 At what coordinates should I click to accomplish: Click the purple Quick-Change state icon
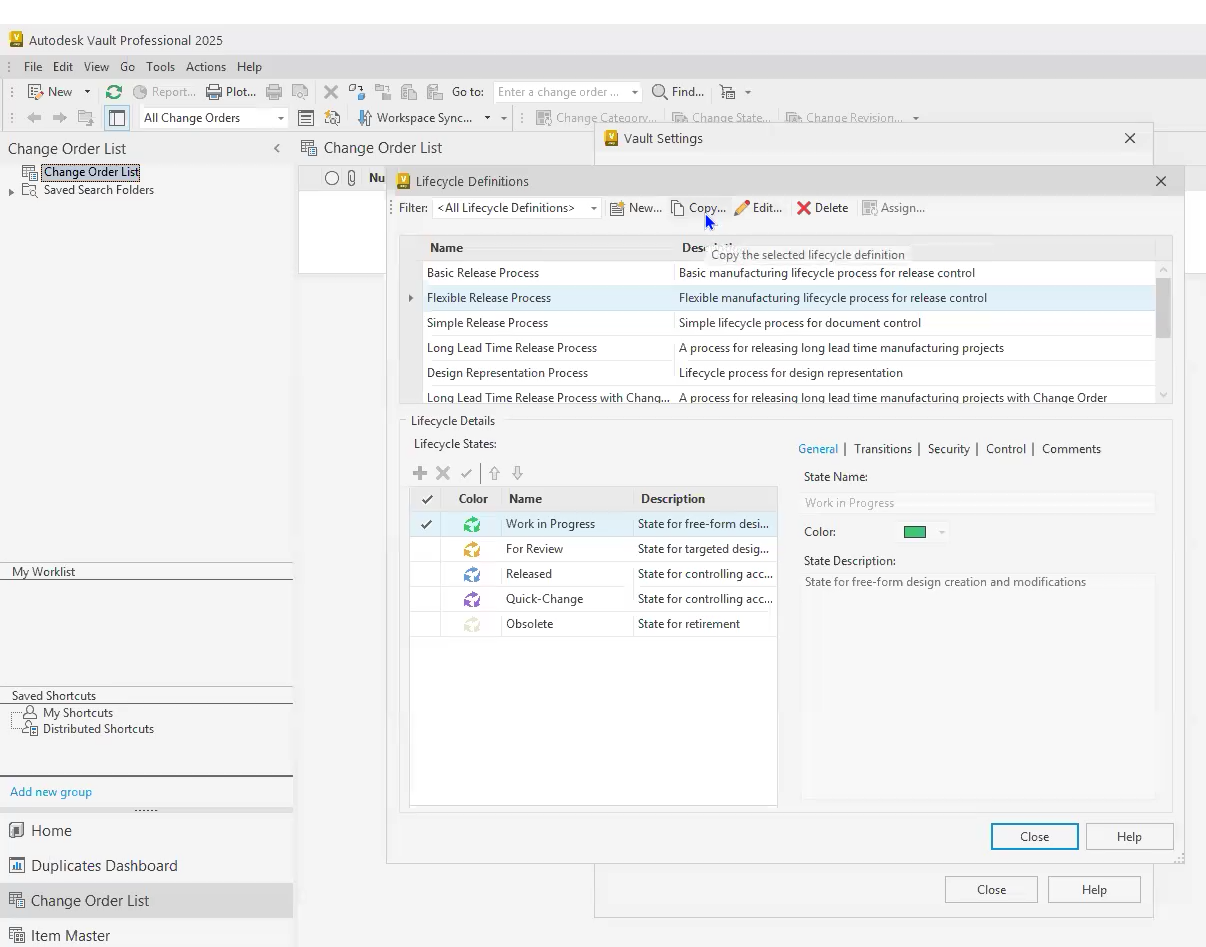coord(472,599)
